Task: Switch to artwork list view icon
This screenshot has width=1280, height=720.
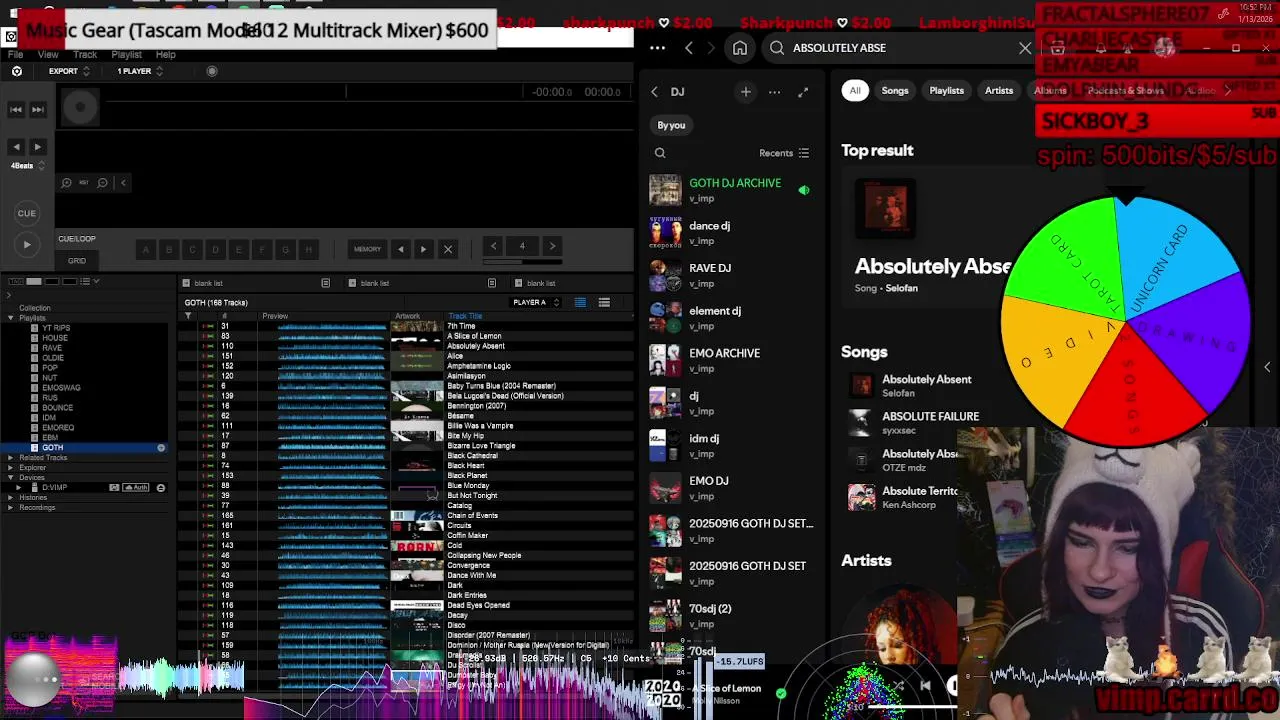Action: tap(580, 302)
